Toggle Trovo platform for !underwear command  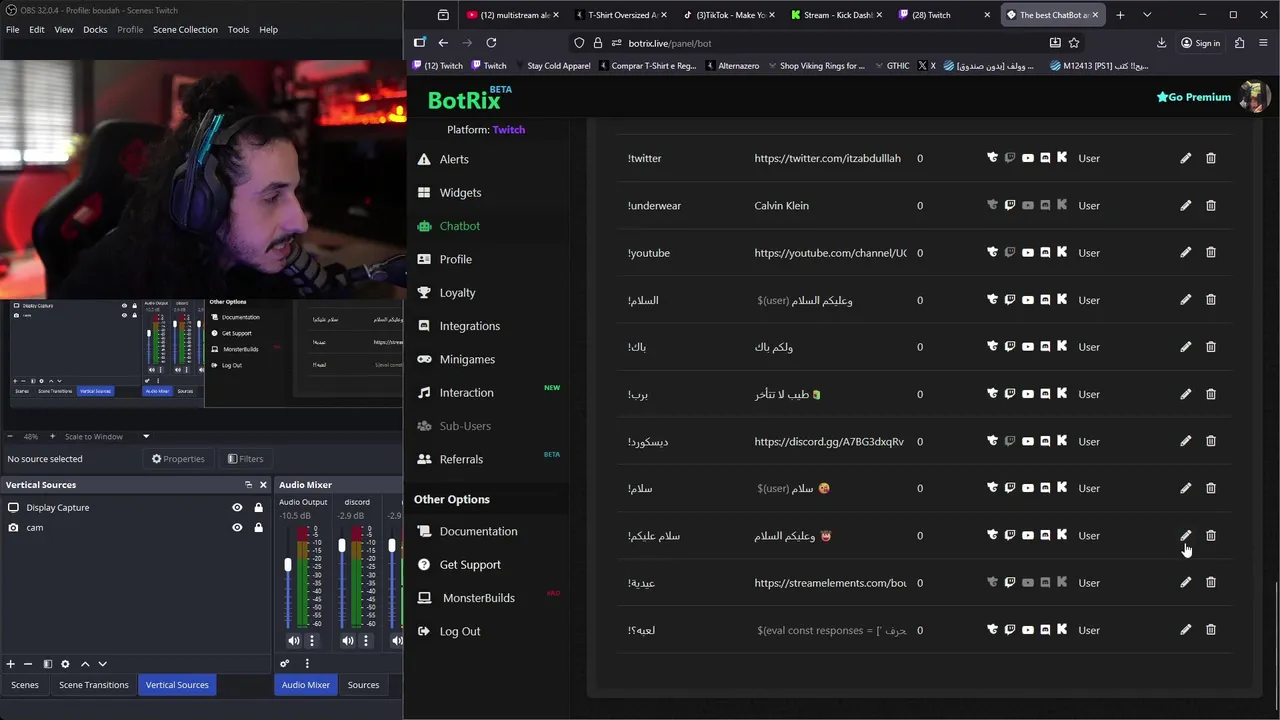(992, 205)
